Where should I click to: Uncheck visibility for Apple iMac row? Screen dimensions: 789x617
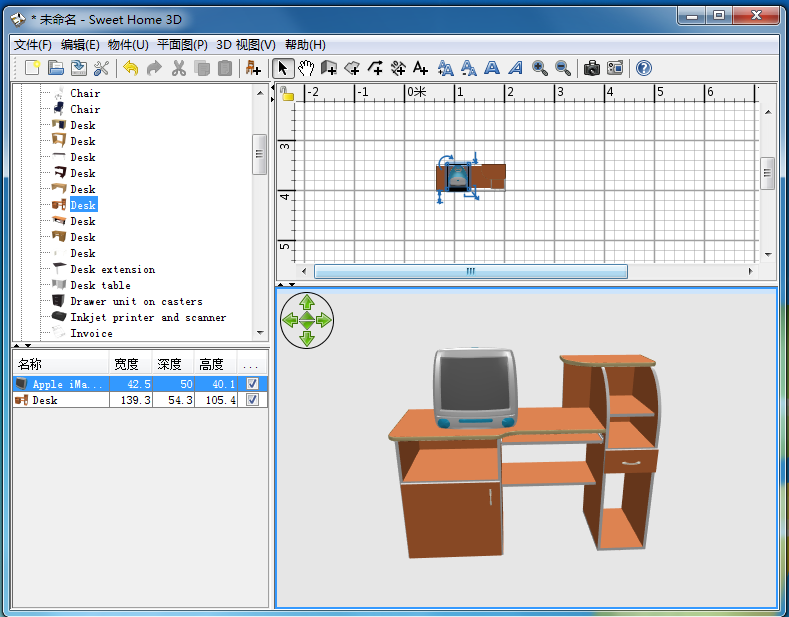252,384
